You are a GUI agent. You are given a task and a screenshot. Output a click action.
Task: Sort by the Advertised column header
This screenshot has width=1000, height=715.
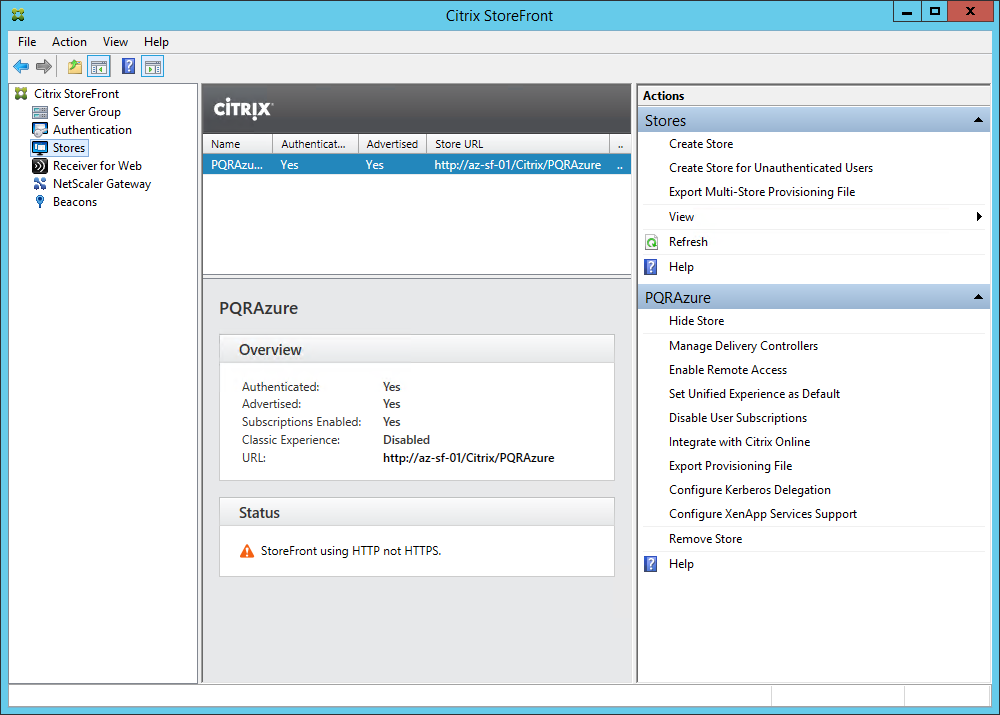coord(392,144)
